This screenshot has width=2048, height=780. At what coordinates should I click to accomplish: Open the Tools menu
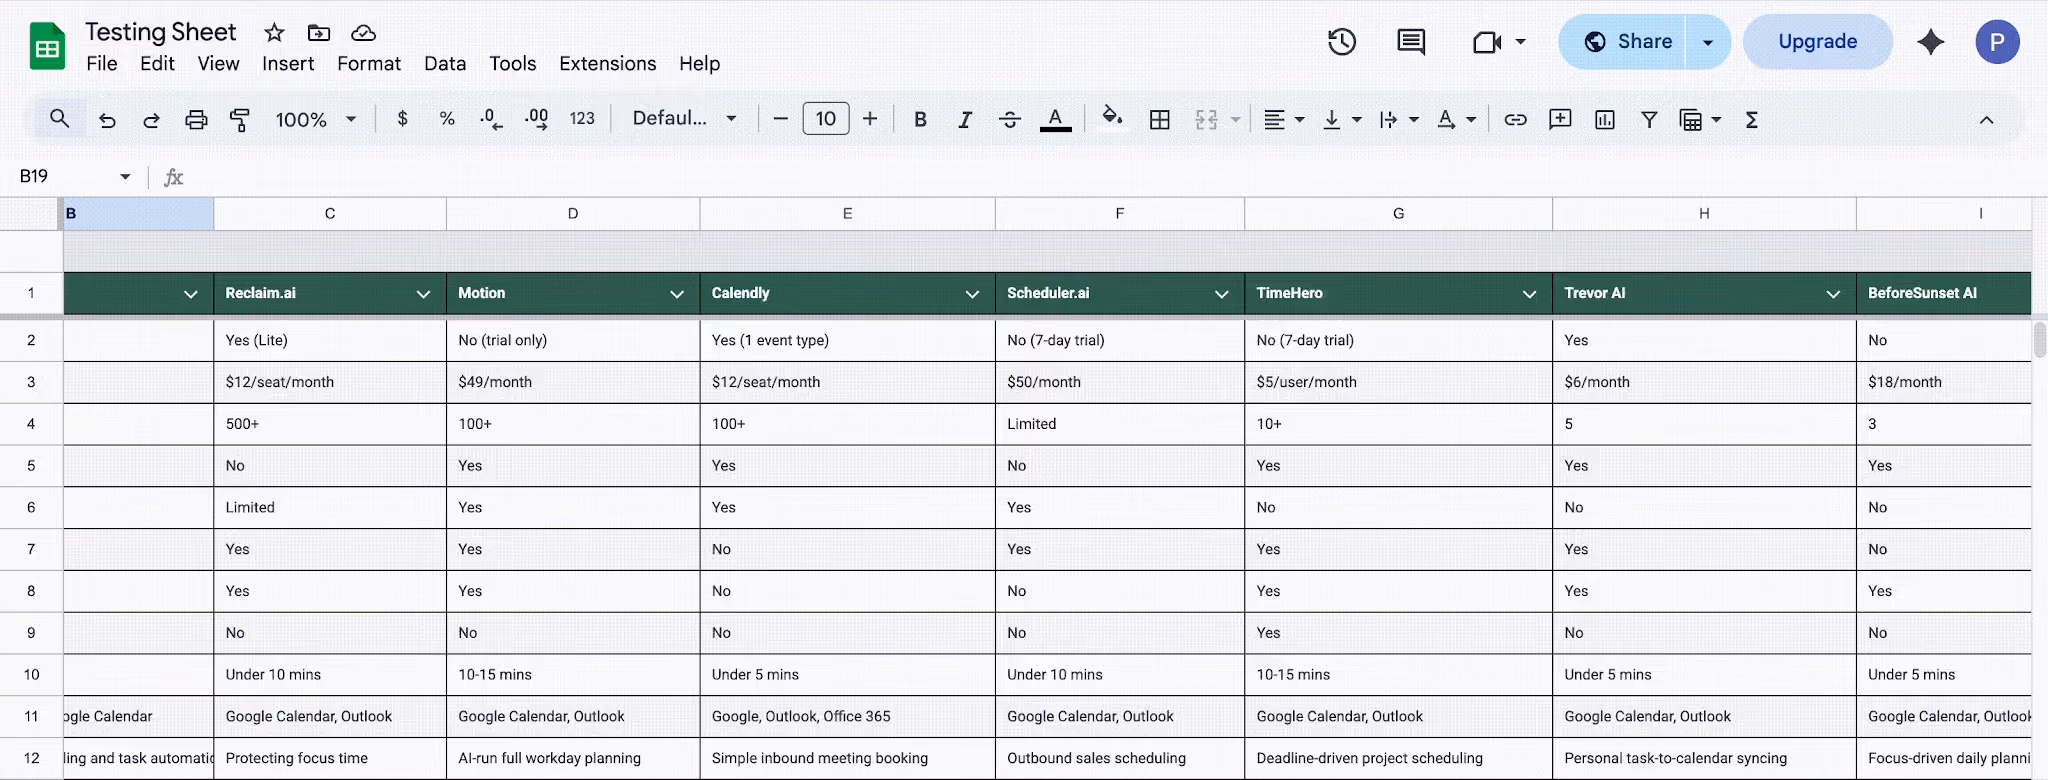513,63
